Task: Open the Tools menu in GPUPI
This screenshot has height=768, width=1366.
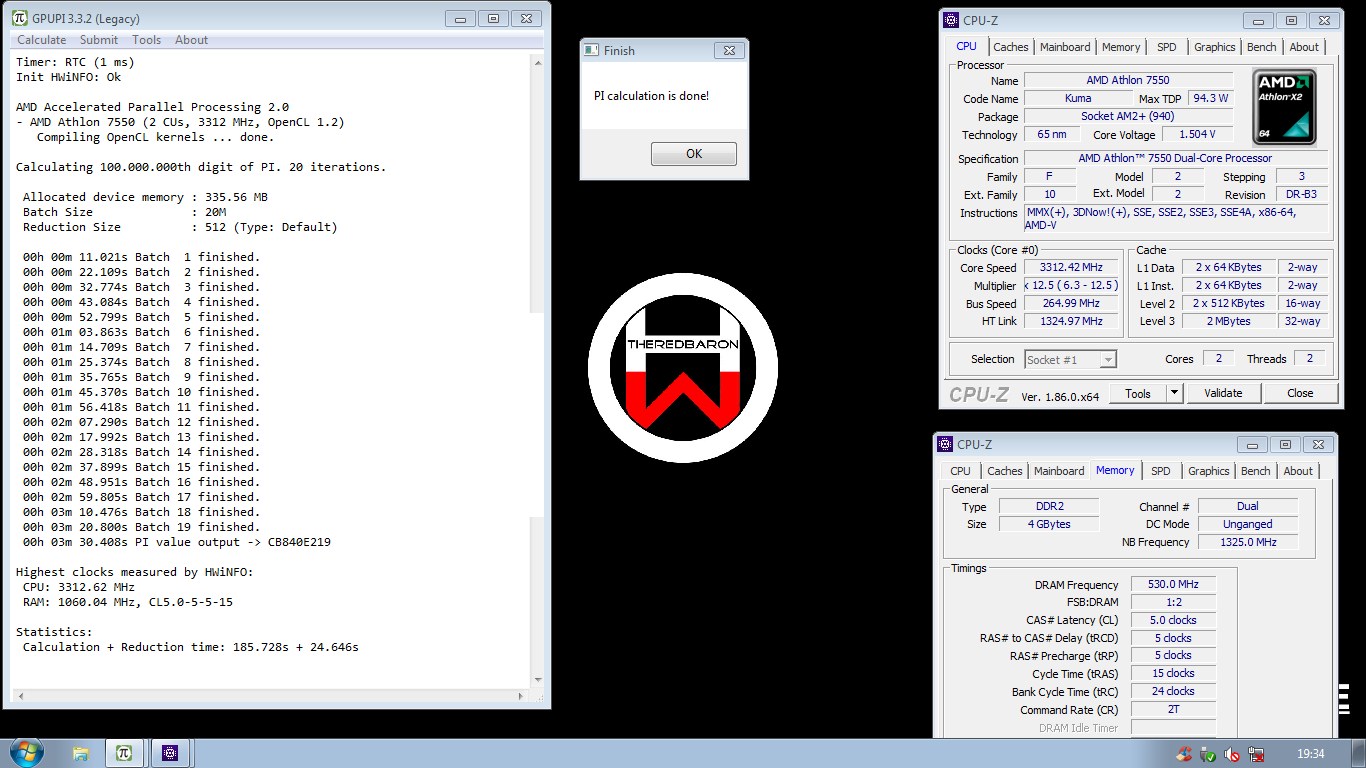Action: tap(147, 40)
